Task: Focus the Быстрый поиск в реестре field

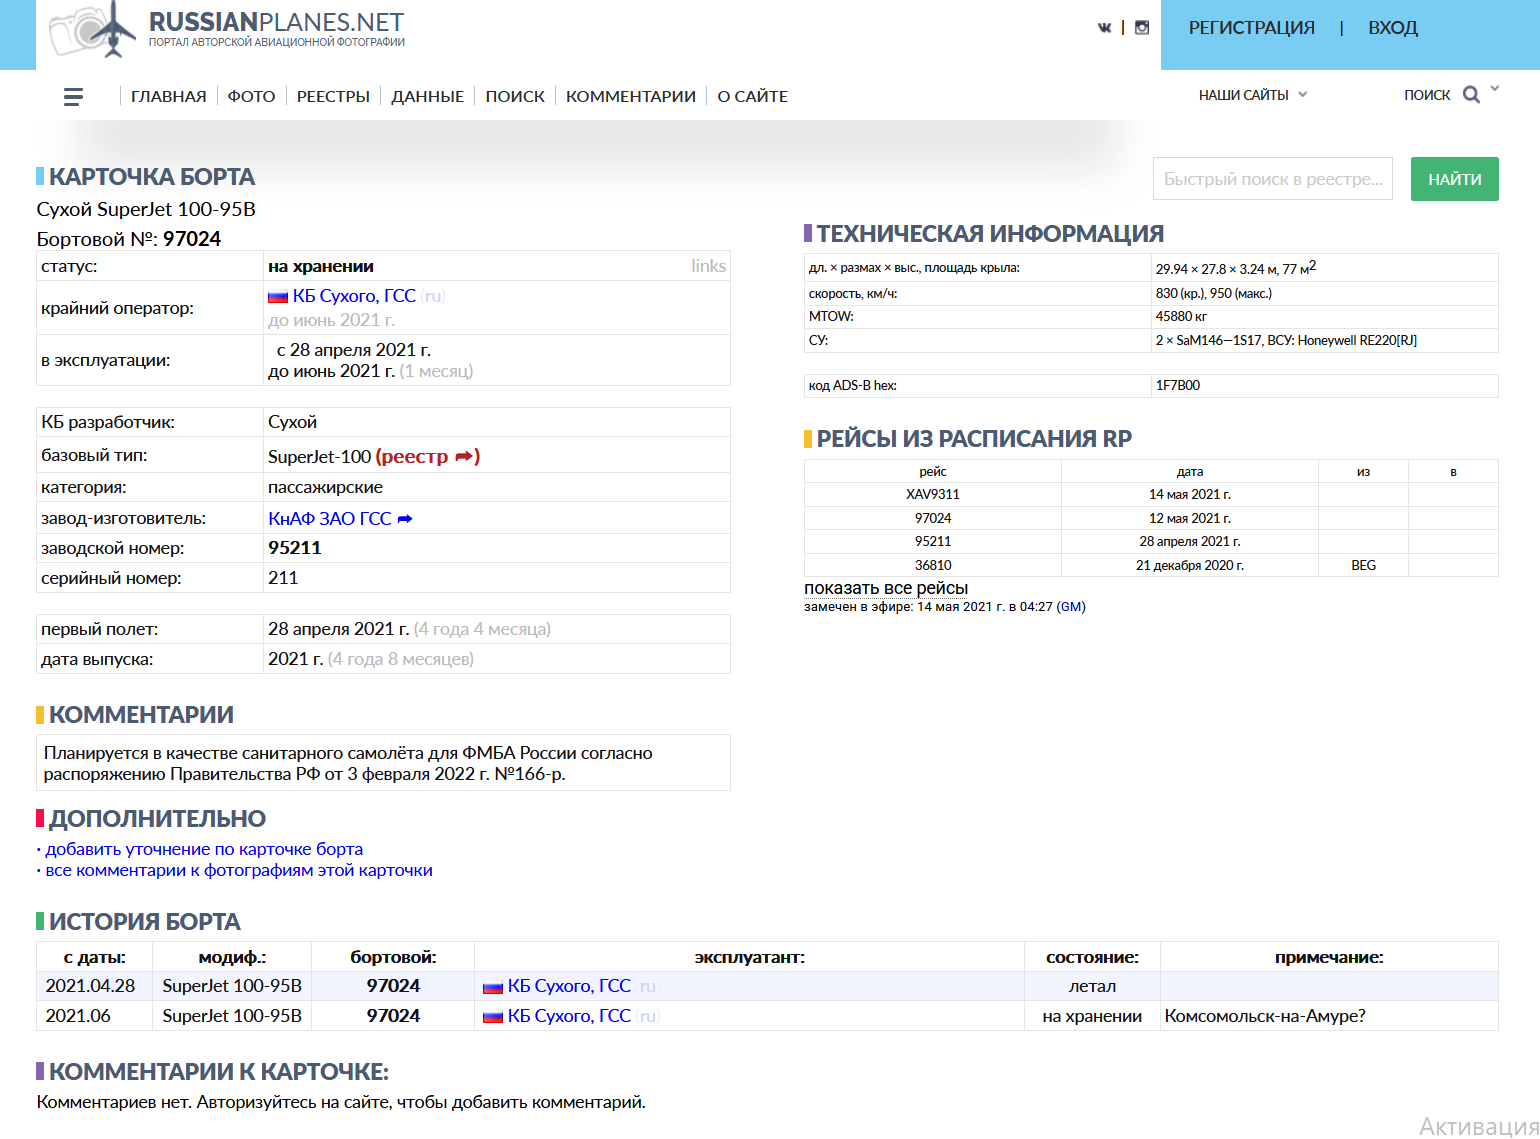Action: coord(1272,179)
